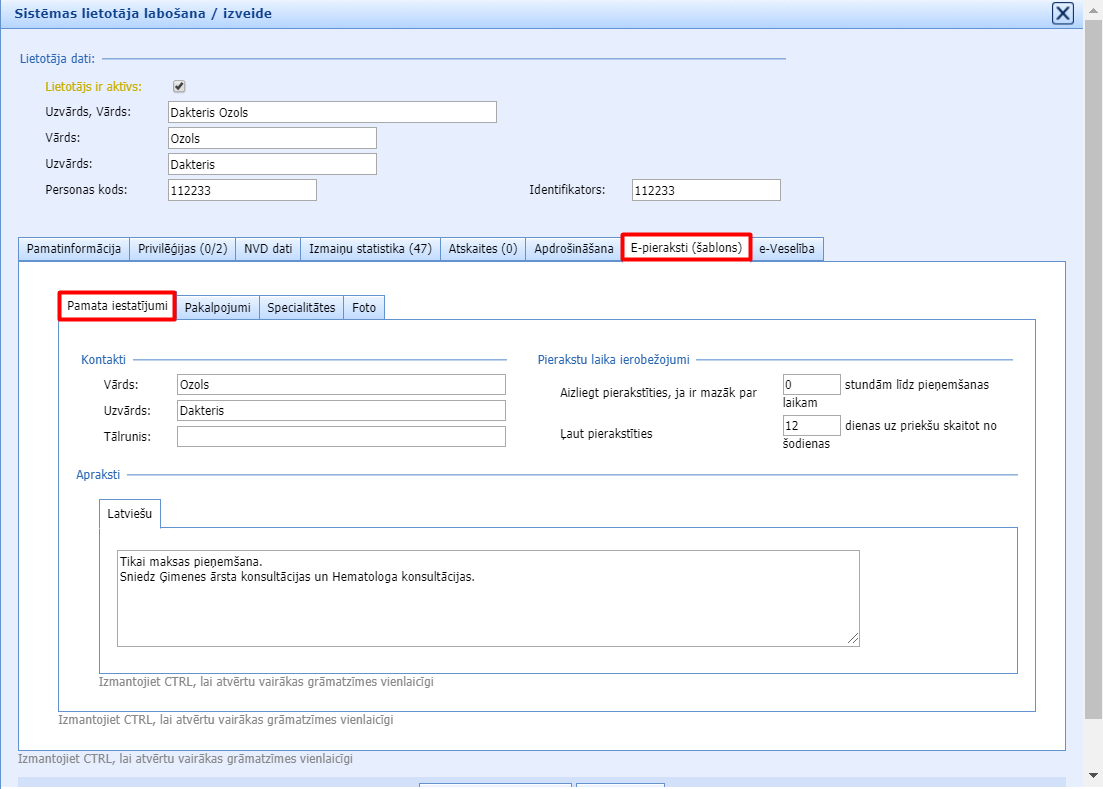
Task: Open the Specialitātes sub-tab
Action: 301,308
